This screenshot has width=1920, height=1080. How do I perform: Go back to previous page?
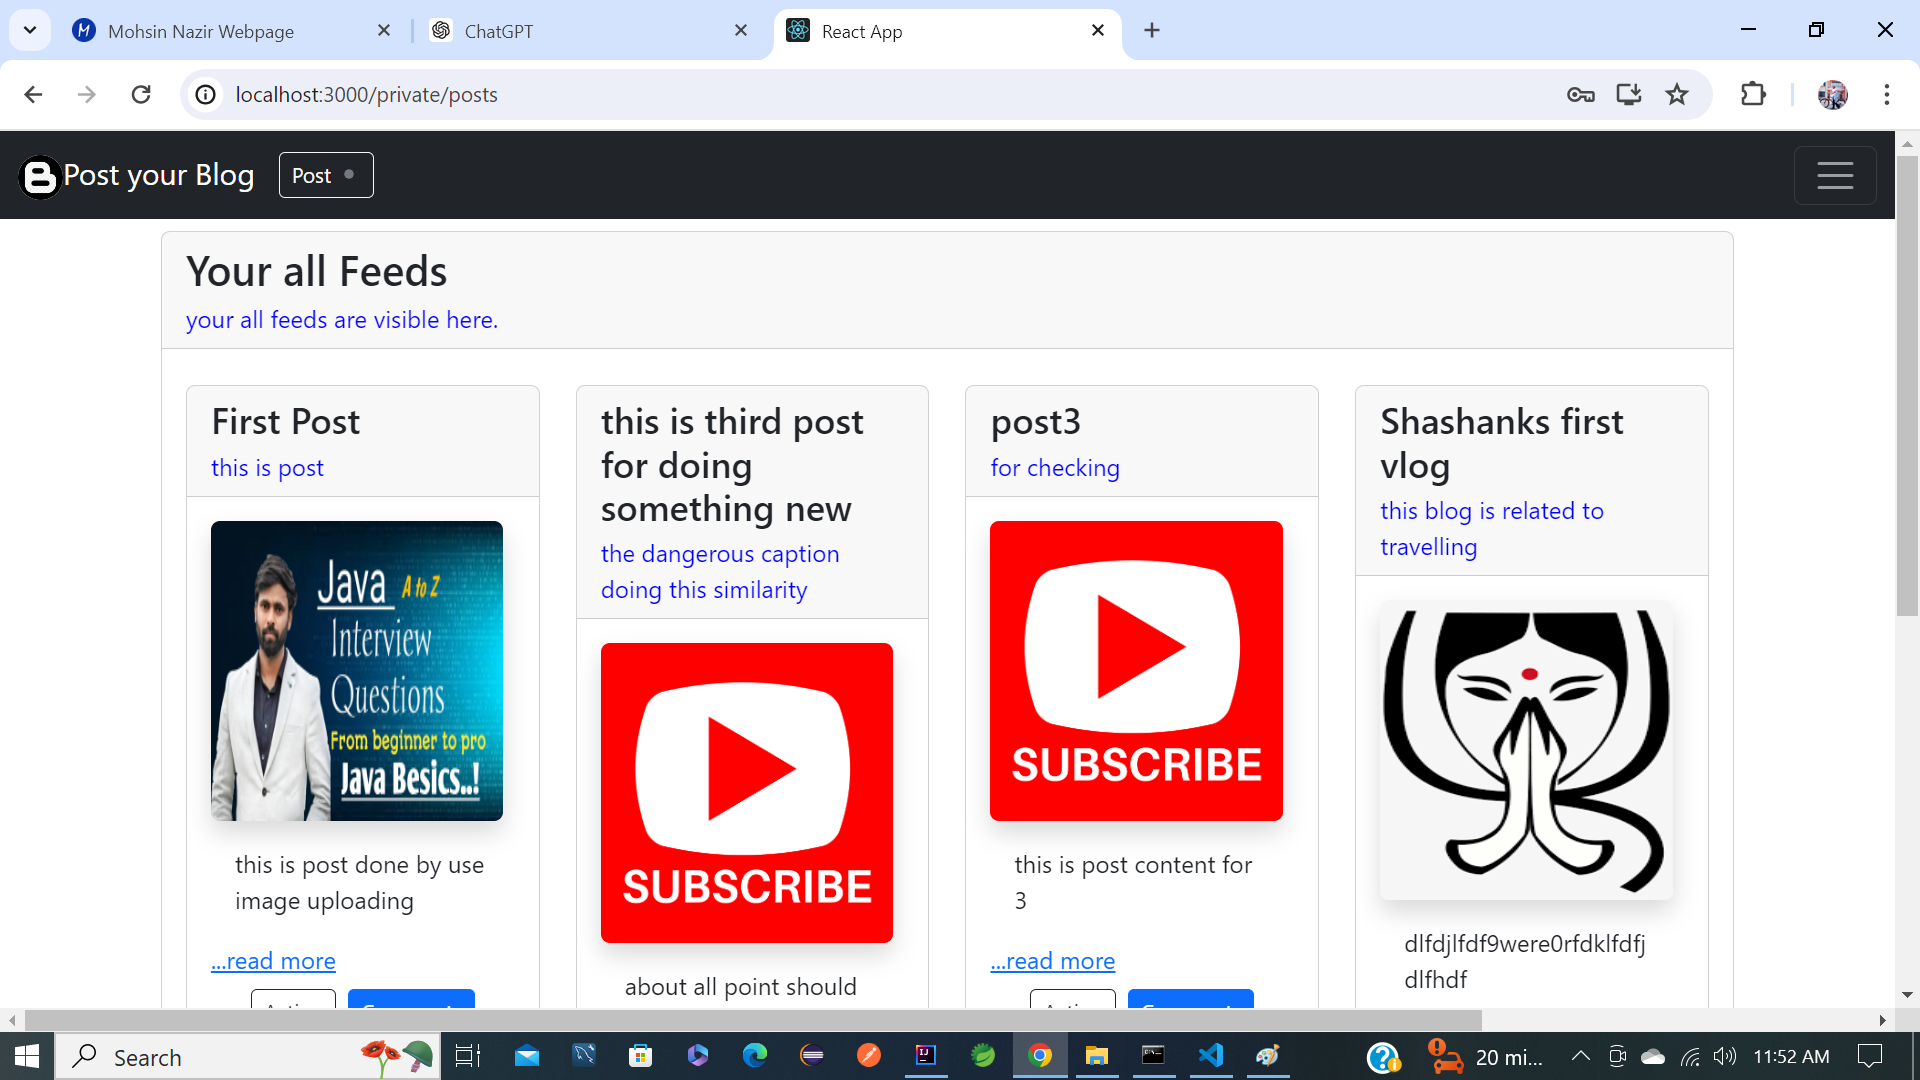(x=33, y=94)
